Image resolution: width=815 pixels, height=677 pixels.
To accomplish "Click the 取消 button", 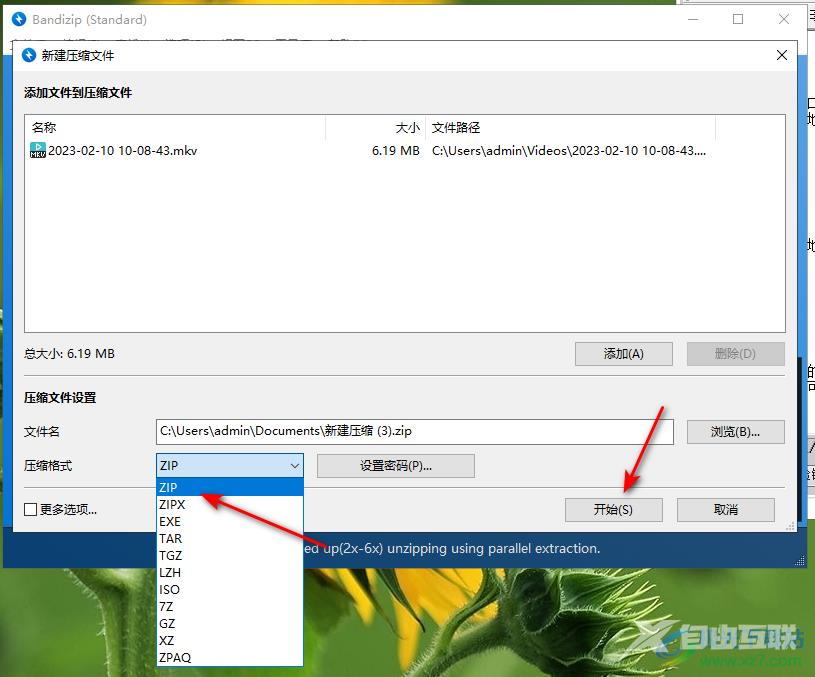I will (726, 510).
